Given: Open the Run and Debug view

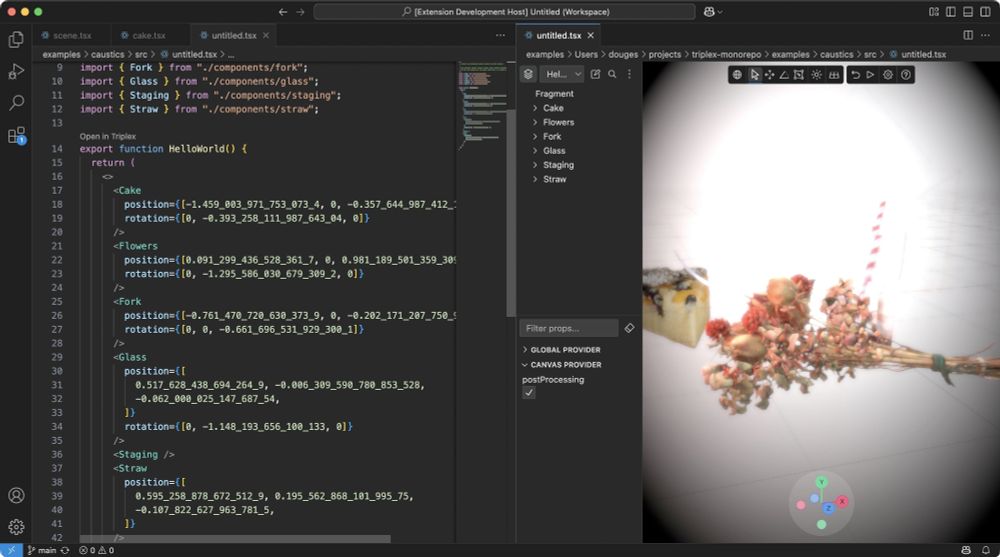Looking at the screenshot, I should (16, 71).
